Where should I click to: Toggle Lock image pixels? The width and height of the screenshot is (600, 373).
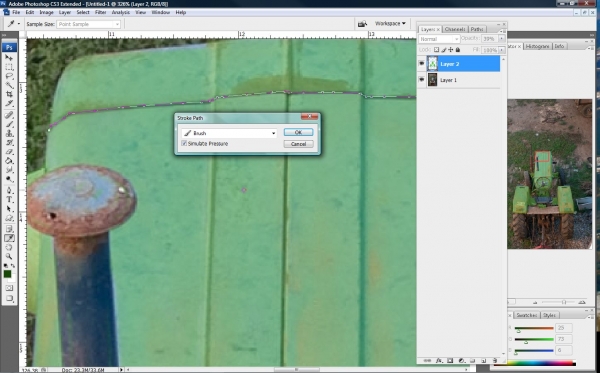[443, 50]
